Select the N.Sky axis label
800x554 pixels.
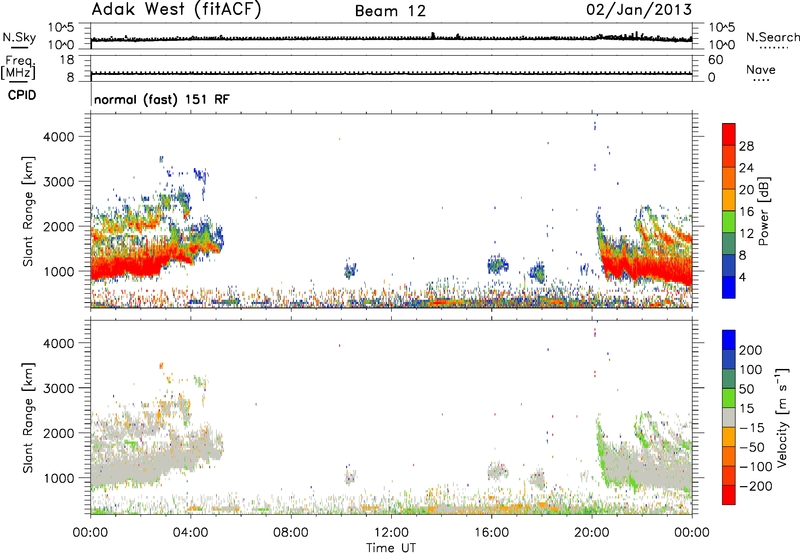click(x=19, y=37)
